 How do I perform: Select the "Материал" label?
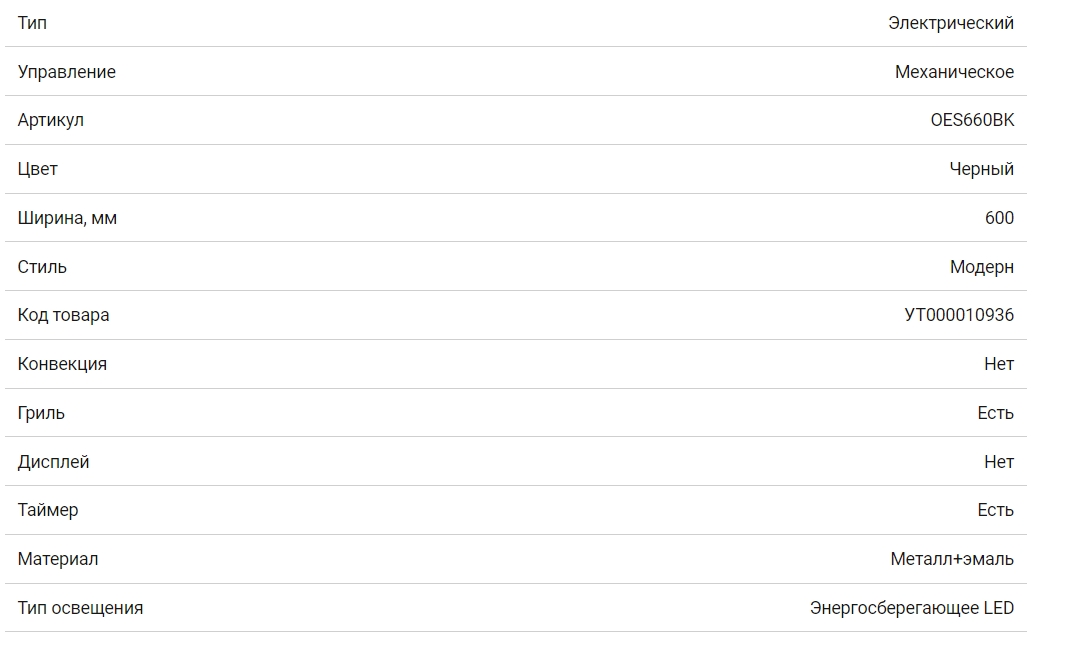(57, 559)
